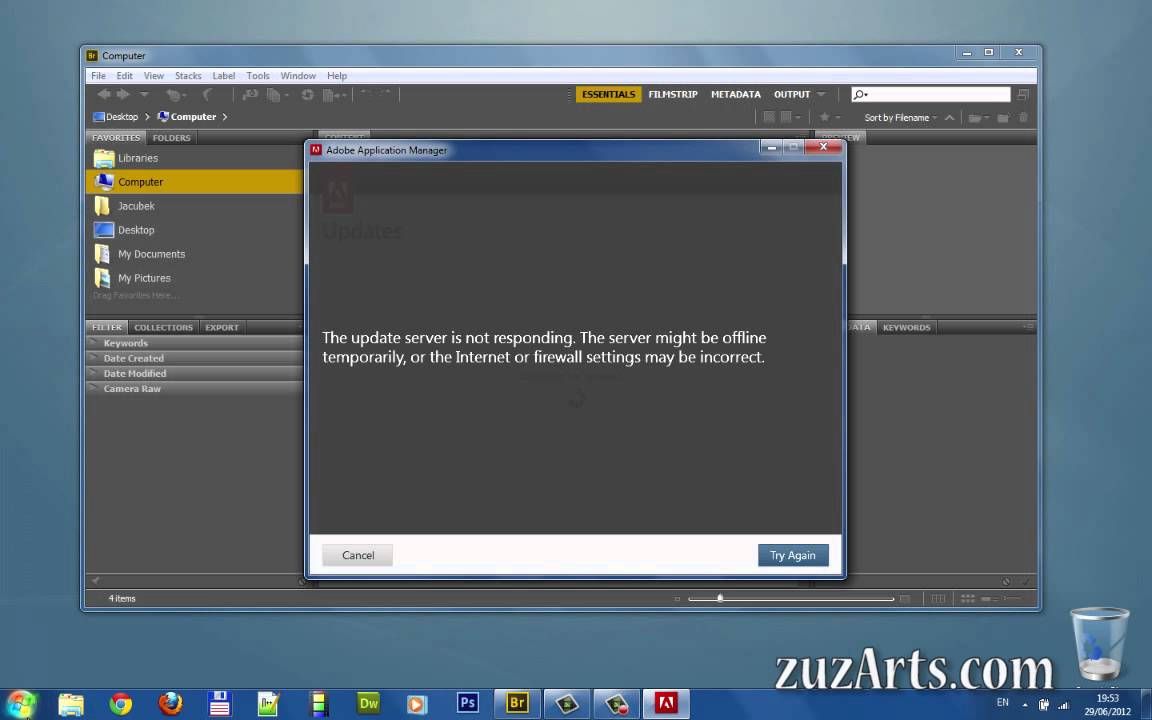Open the Sort by Filename dropdown
The width and height of the screenshot is (1152, 720).
point(900,118)
